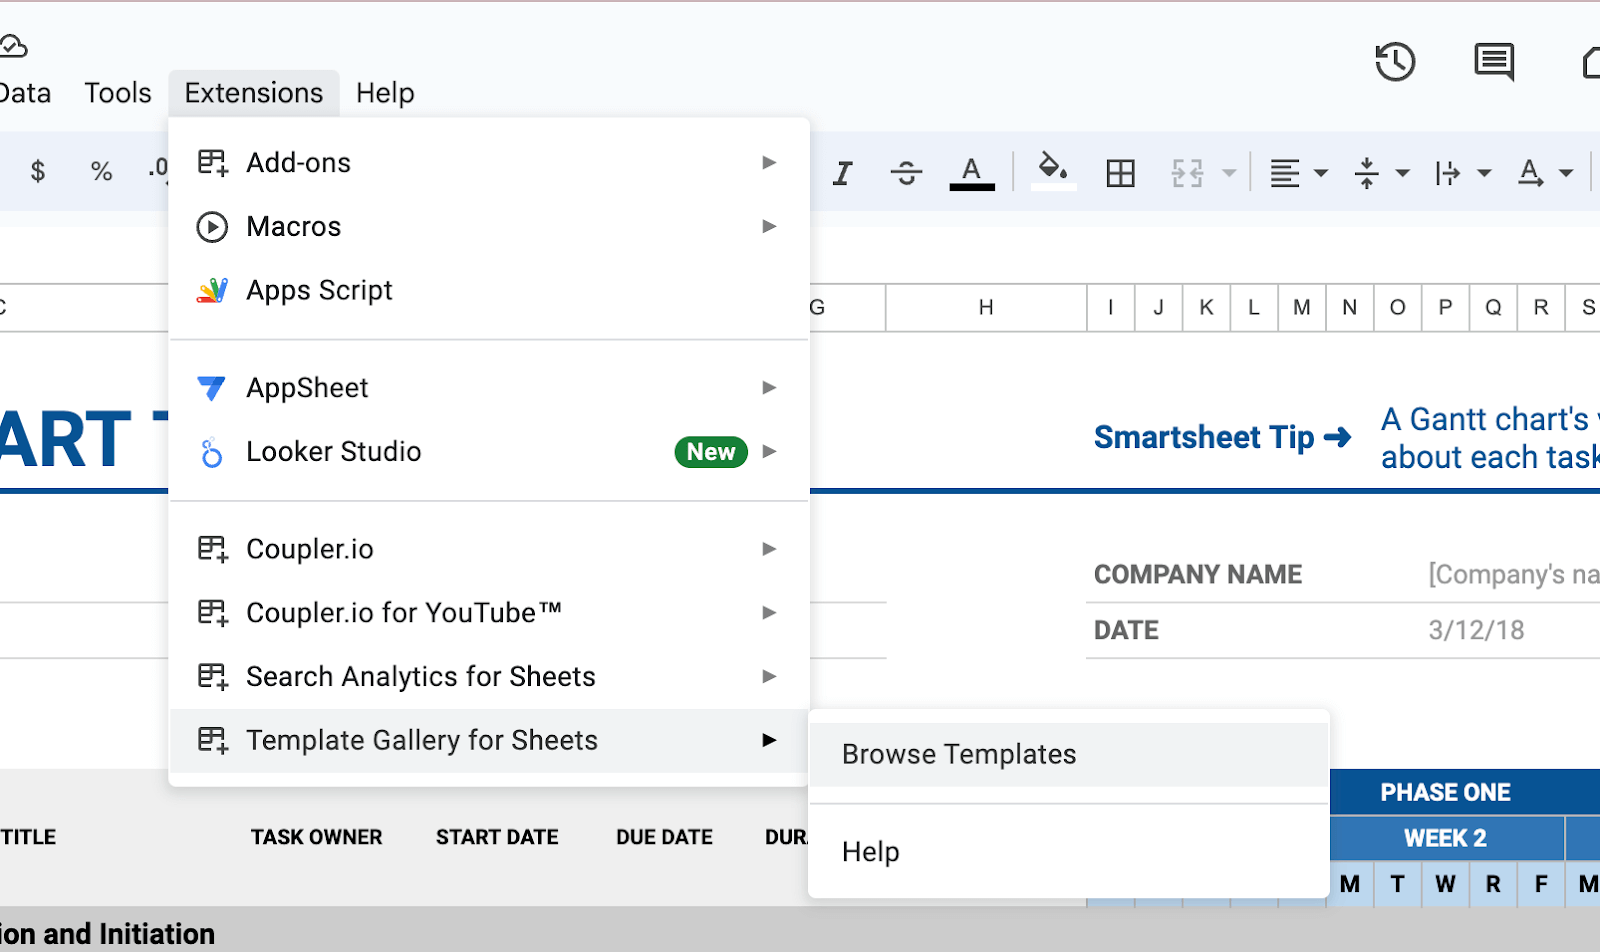The image size is (1600, 952).
Task: Open the Help menu in menu bar
Action: pyautogui.click(x=385, y=93)
